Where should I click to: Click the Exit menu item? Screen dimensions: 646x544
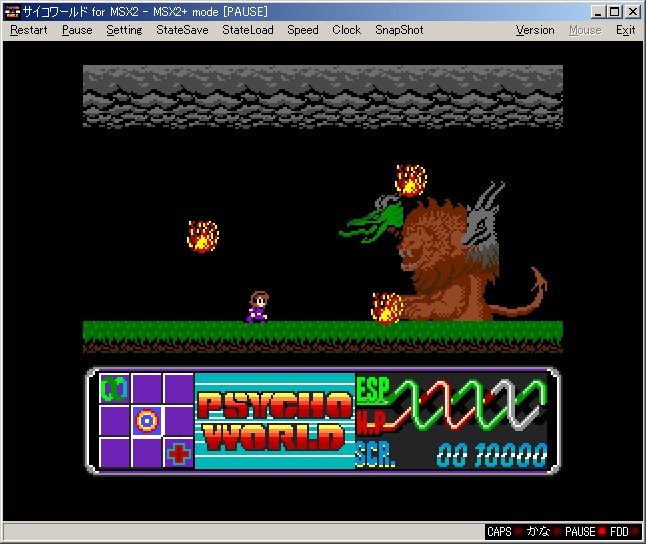(625, 30)
